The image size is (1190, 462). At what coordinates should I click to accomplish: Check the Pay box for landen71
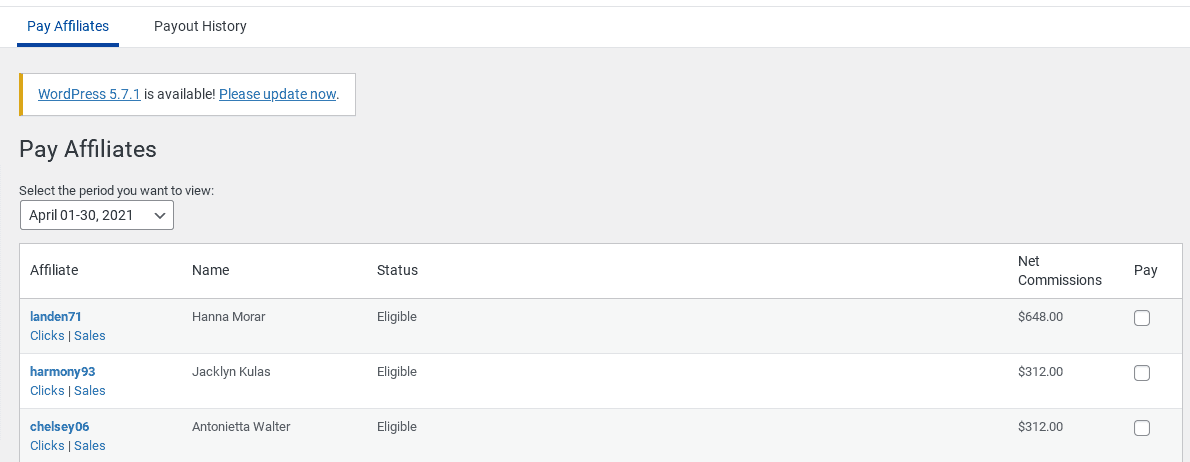1142,318
